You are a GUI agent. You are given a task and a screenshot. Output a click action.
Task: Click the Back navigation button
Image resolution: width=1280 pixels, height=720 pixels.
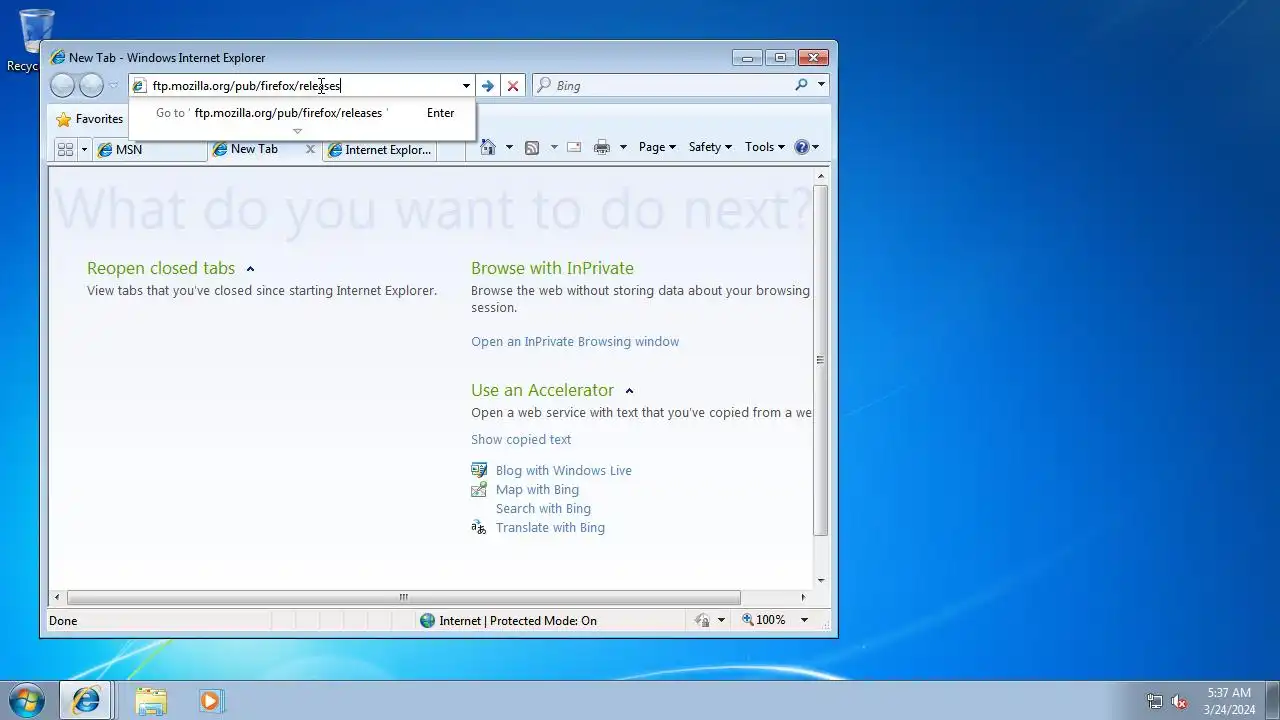tap(63, 86)
